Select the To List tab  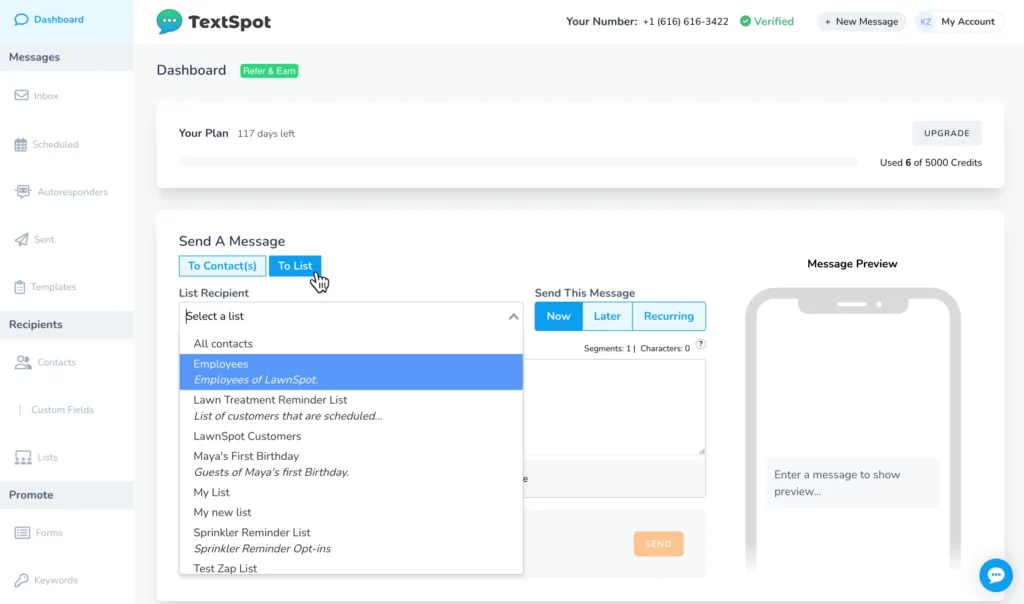(295, 266)
